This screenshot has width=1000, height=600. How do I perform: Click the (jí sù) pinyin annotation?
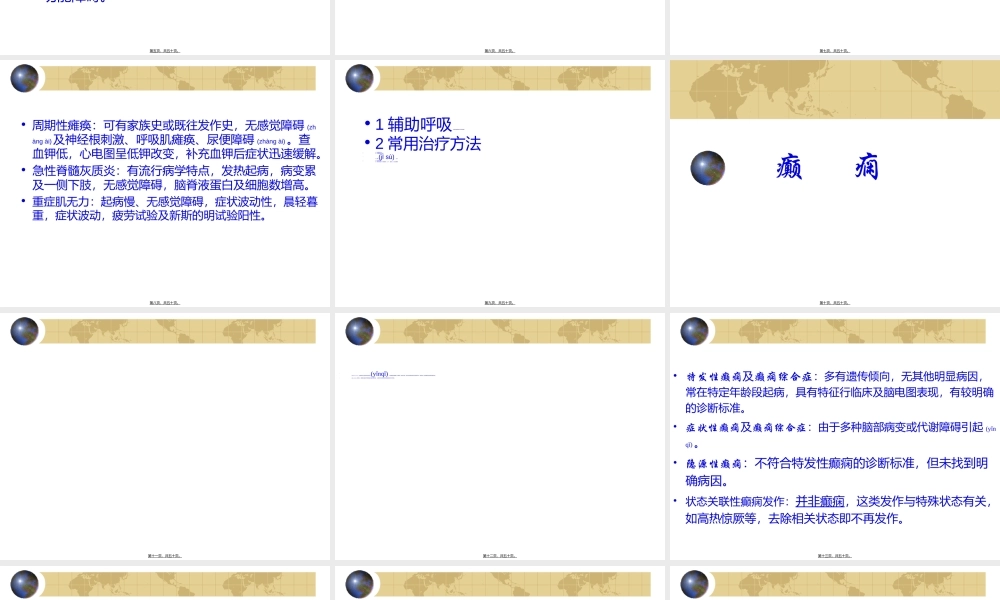386,157
